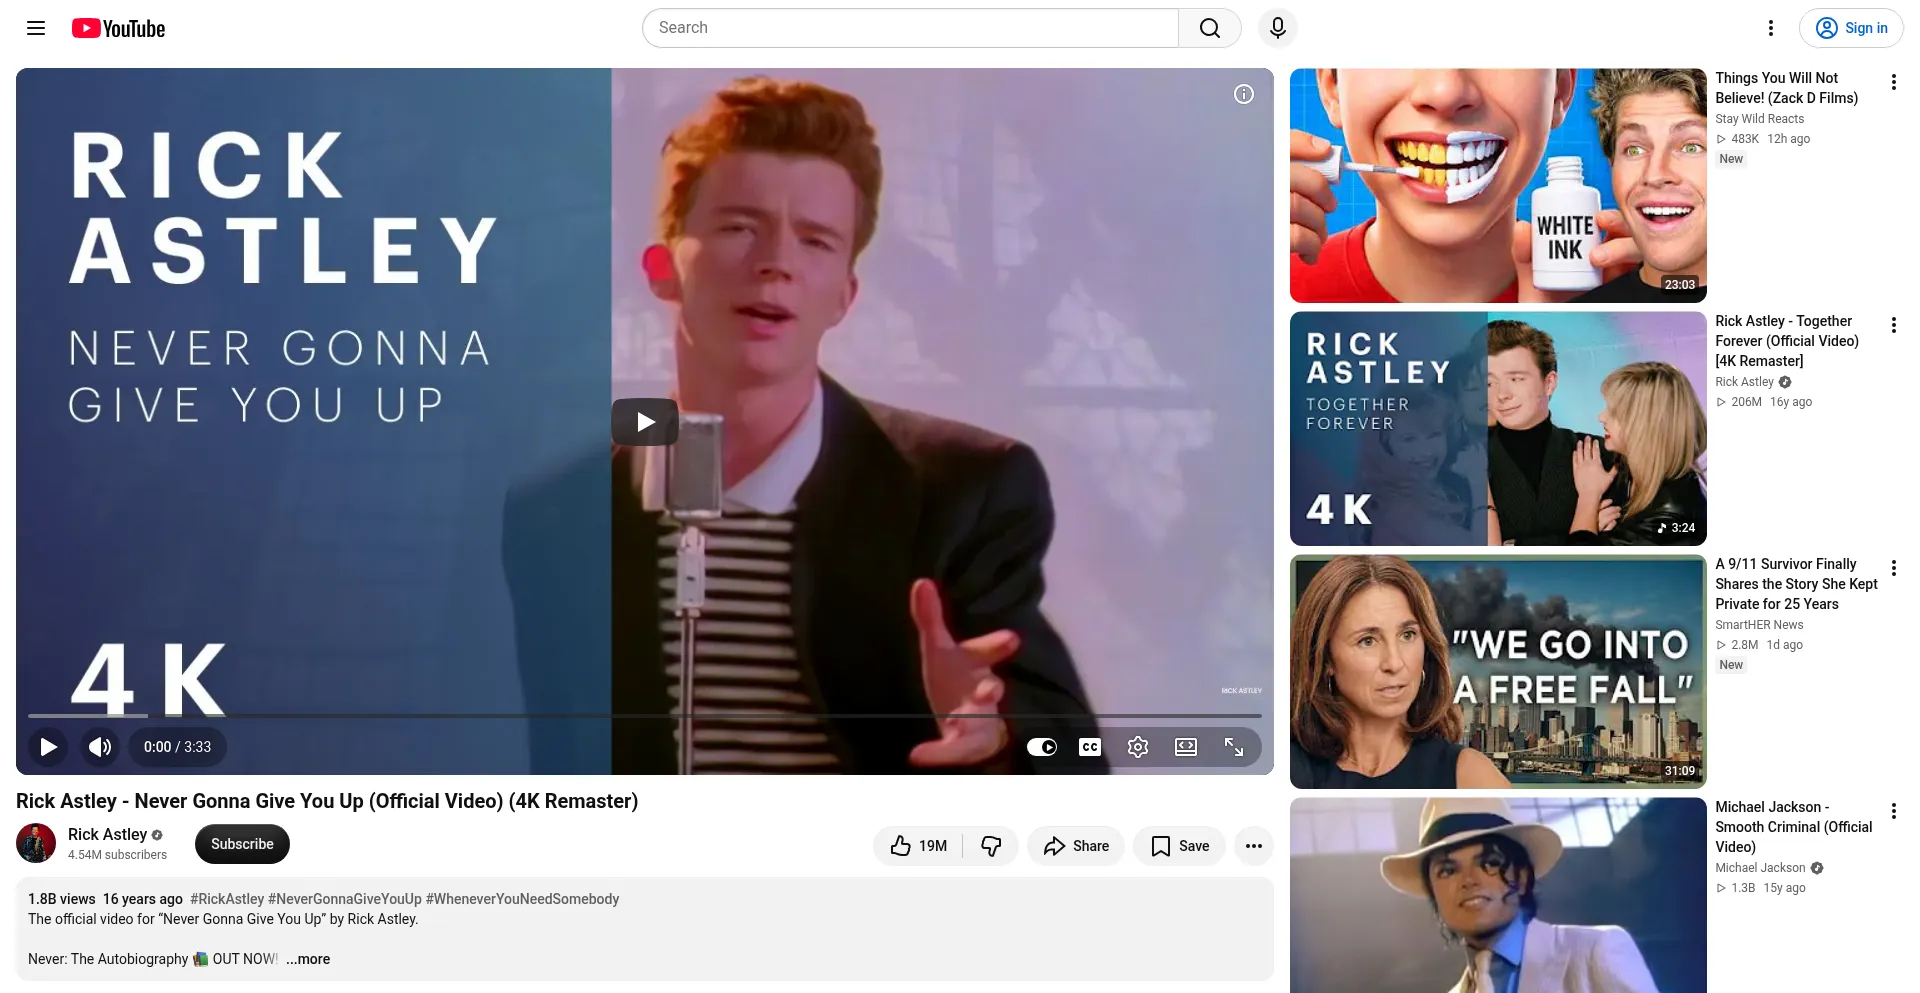Sign in to YouTube
The width and height of the screenshot is (1920, 993).
click(1851, 28)
